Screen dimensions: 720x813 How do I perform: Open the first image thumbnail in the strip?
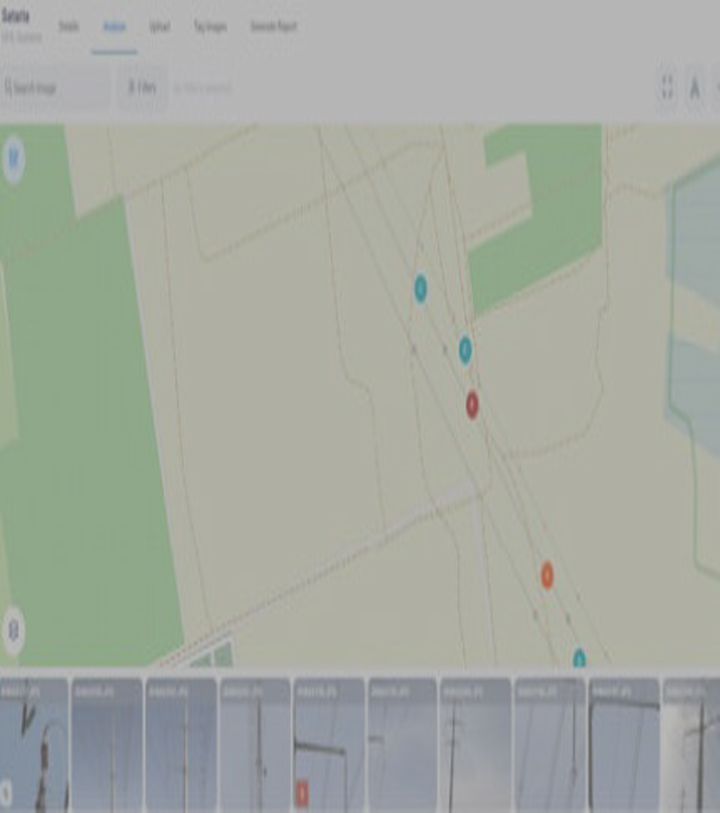pos(34,745)
